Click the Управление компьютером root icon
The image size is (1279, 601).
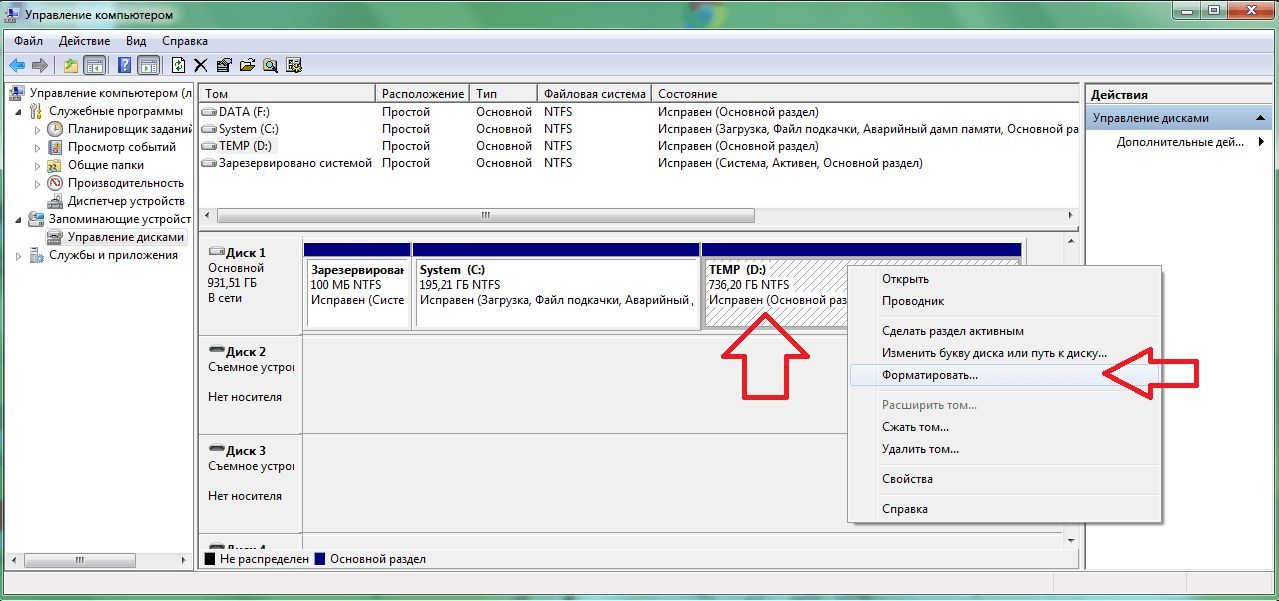(17, 93)
